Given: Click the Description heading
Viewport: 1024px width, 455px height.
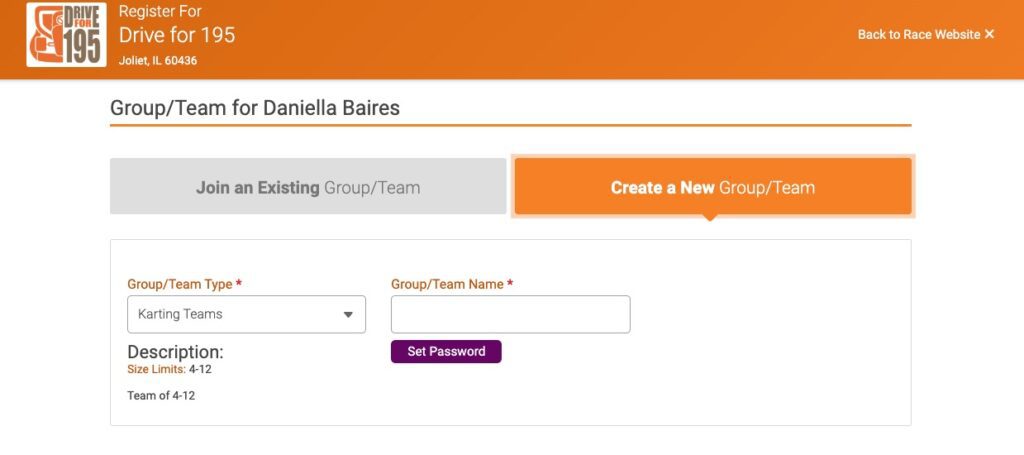Looking at the screenshot, I should click(x=175, y=352).
